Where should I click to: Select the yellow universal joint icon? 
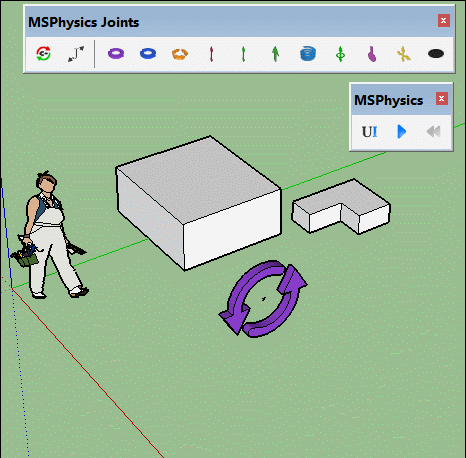(404, 54)
